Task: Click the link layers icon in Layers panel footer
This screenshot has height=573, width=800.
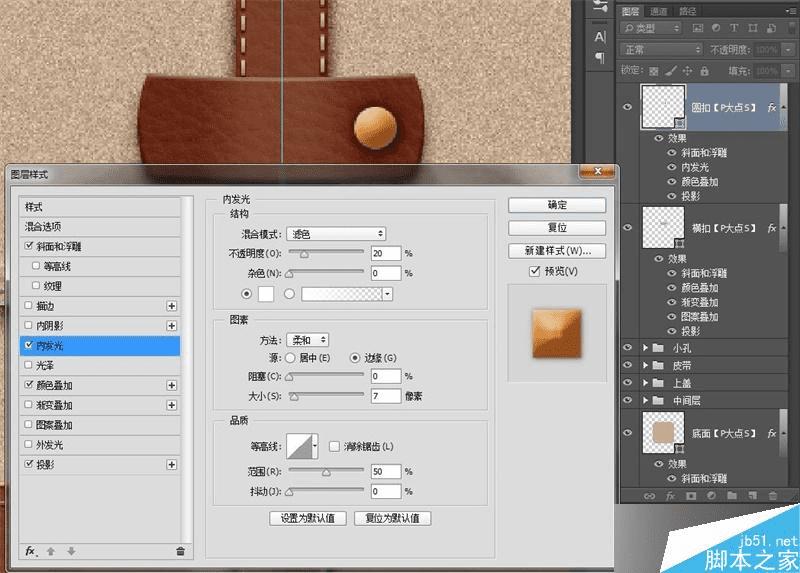Action: [649, 494]
